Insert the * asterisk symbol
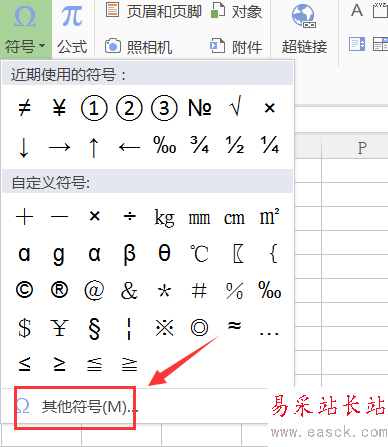 tap(164, 291)
